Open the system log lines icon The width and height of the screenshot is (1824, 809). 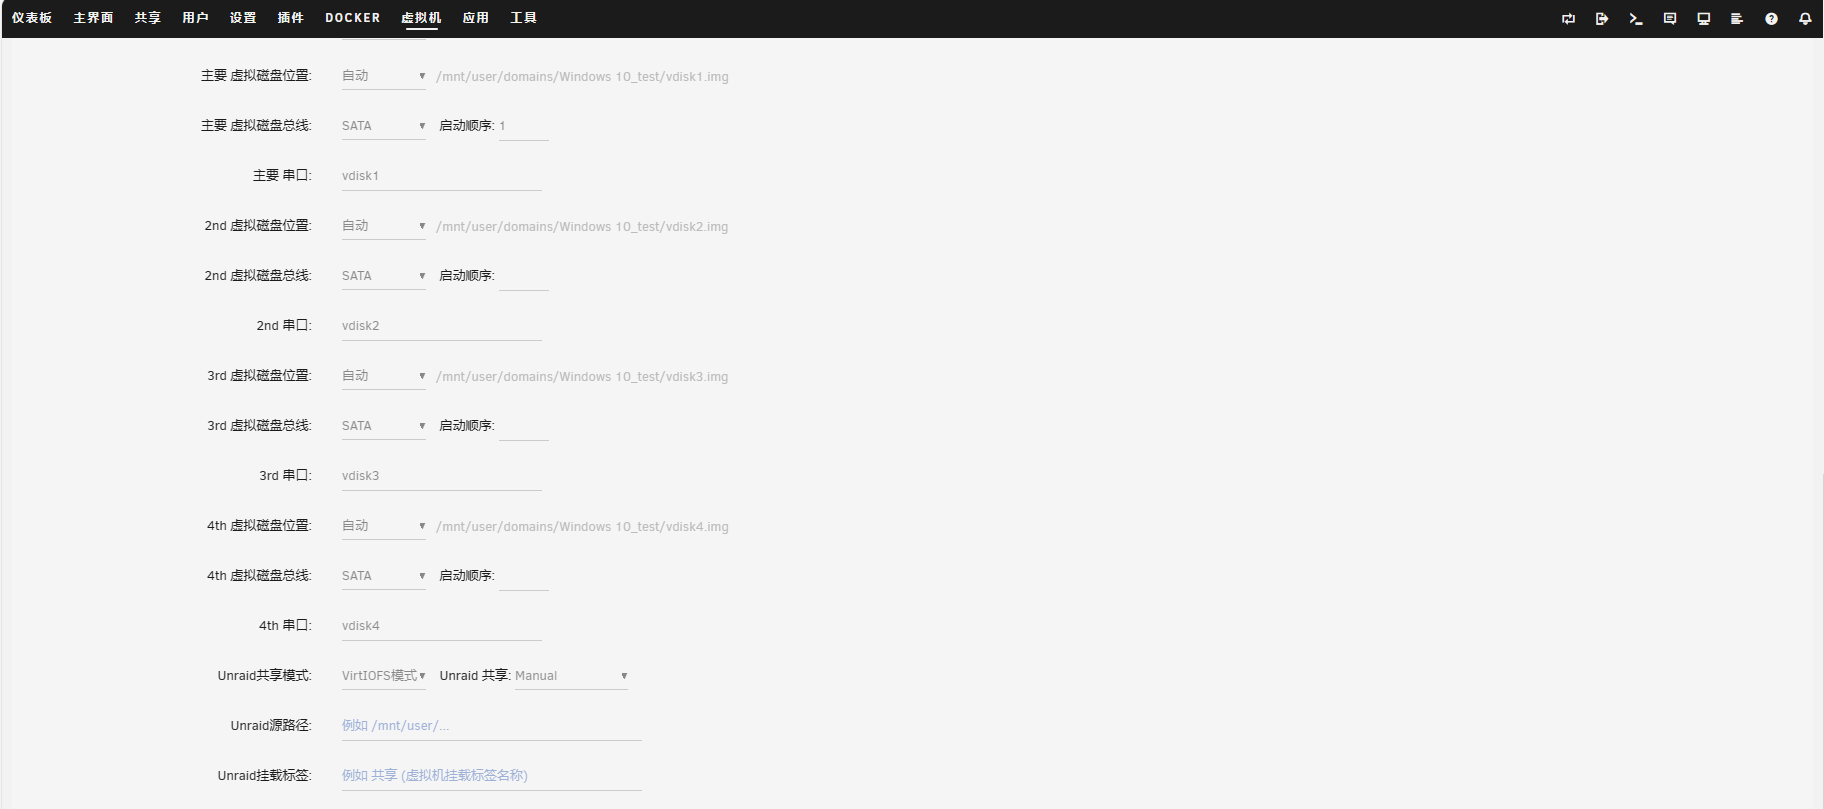[1737, 18]
